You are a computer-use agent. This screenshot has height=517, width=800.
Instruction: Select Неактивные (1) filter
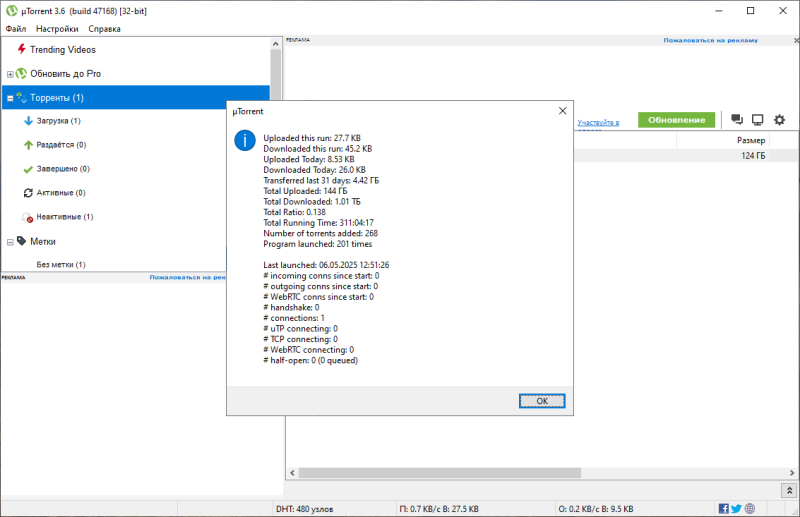(65, 217)
